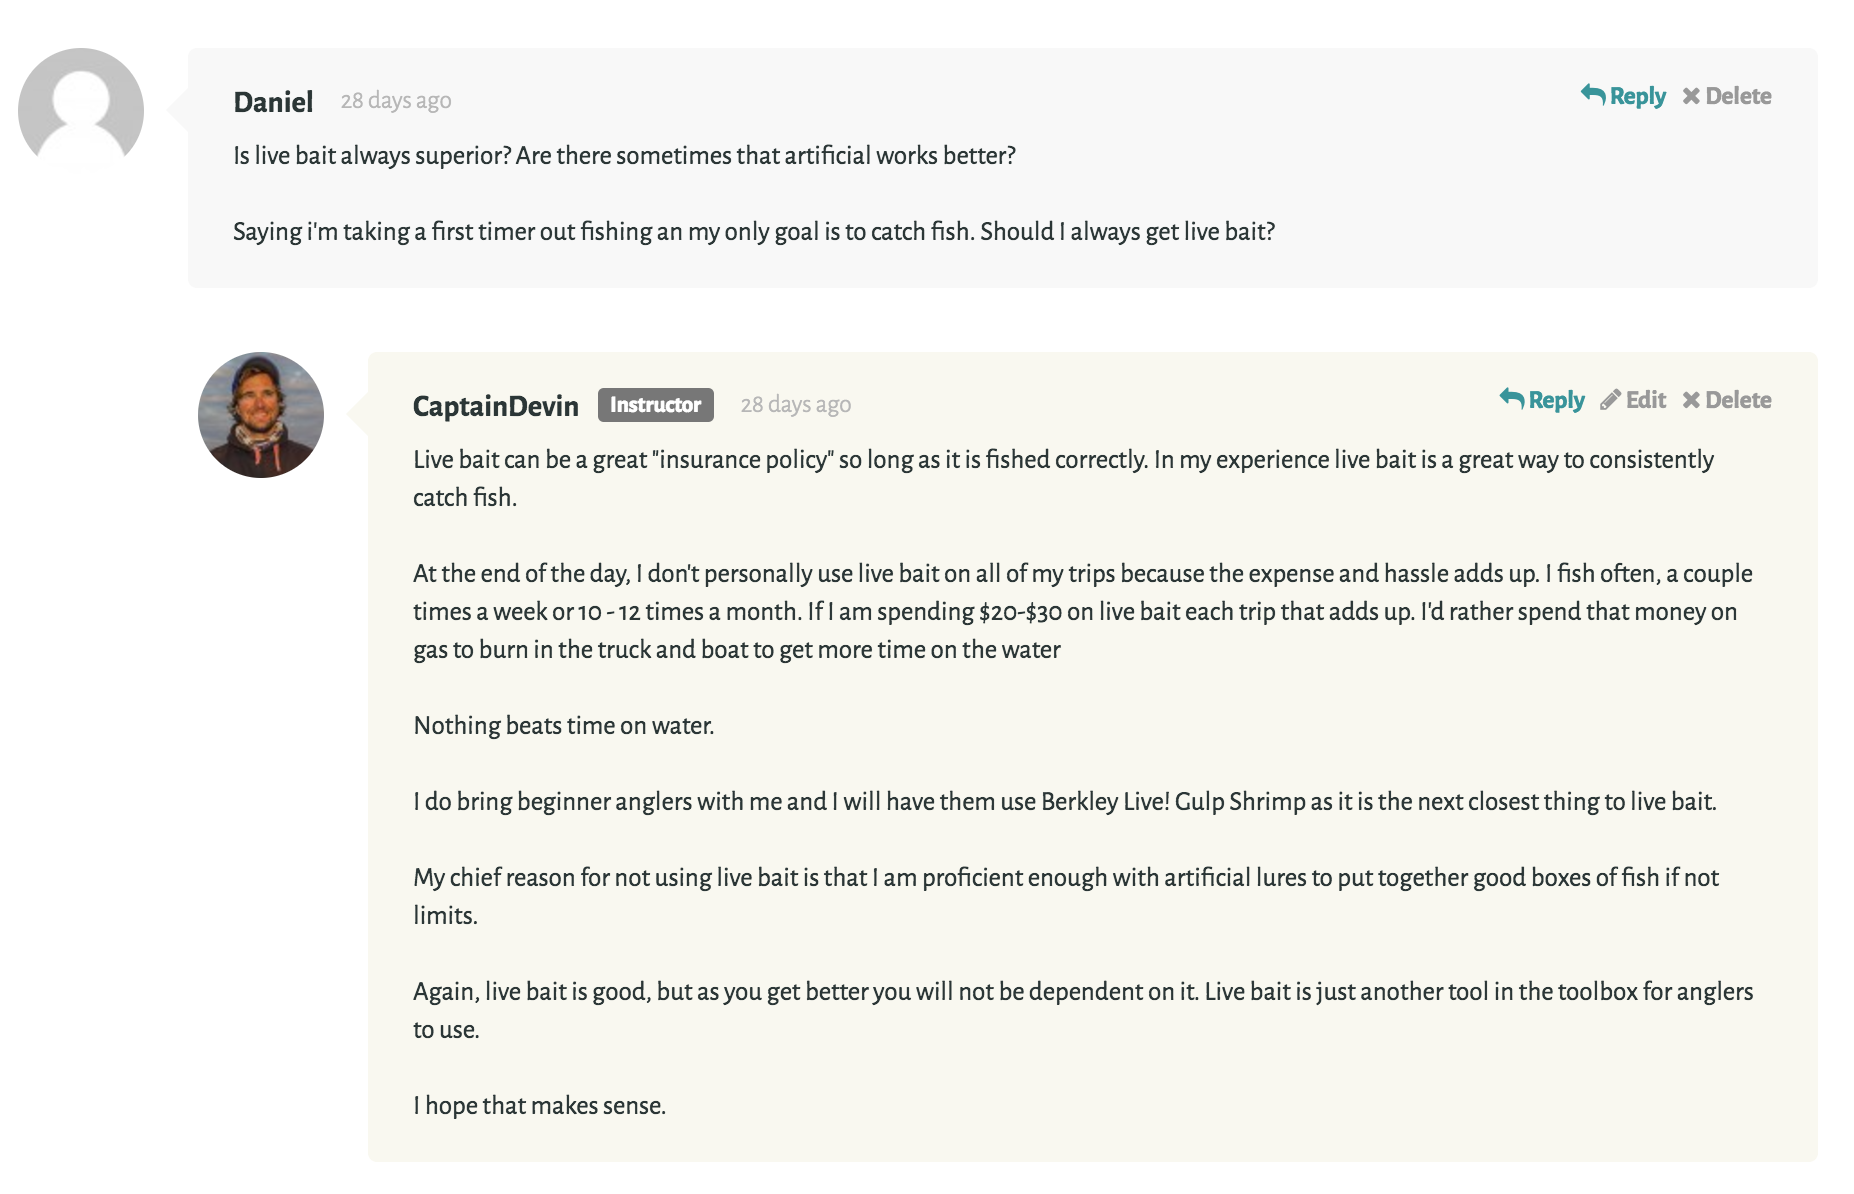Screen dimensions: 1854x1194
Task: Delete Daniel's comment
Action: (1727, 96)
